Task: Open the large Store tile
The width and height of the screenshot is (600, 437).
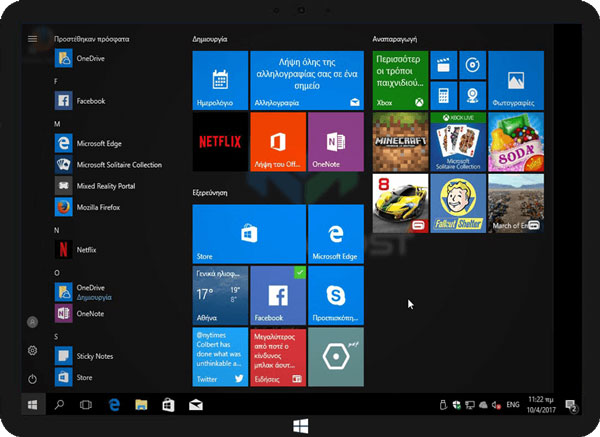Action: pos(249,234)
